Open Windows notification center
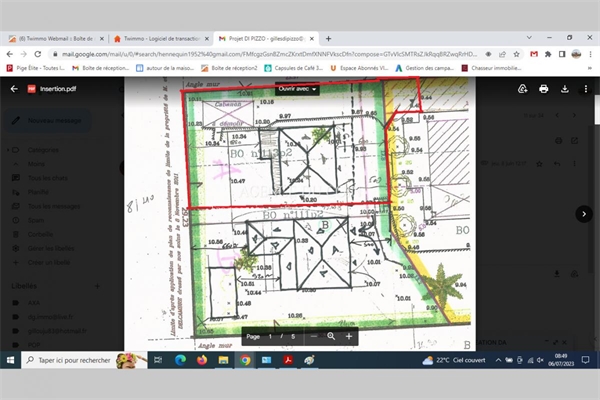Image resolution: width=600 pixels, height=400 pixels. [x=585, y=360]
